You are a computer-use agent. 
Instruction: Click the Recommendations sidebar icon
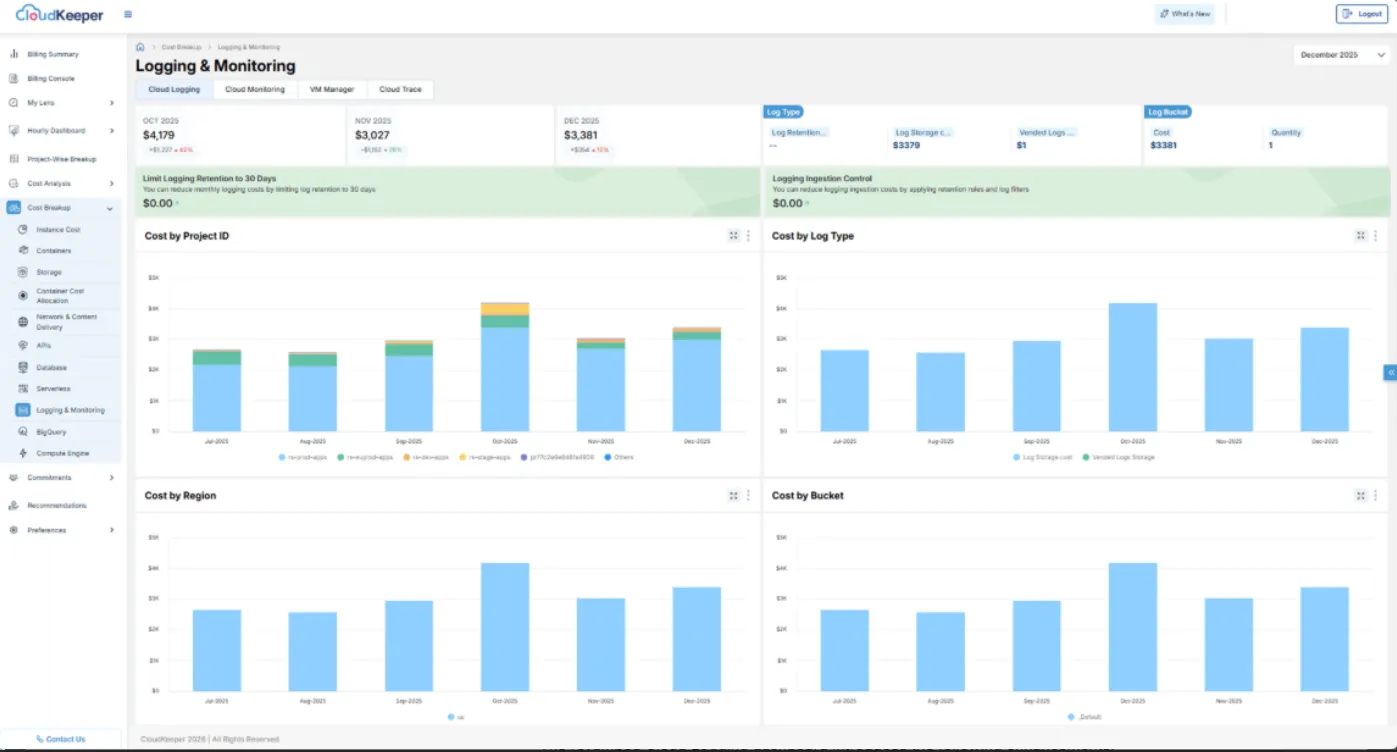[x=14, y=505]
